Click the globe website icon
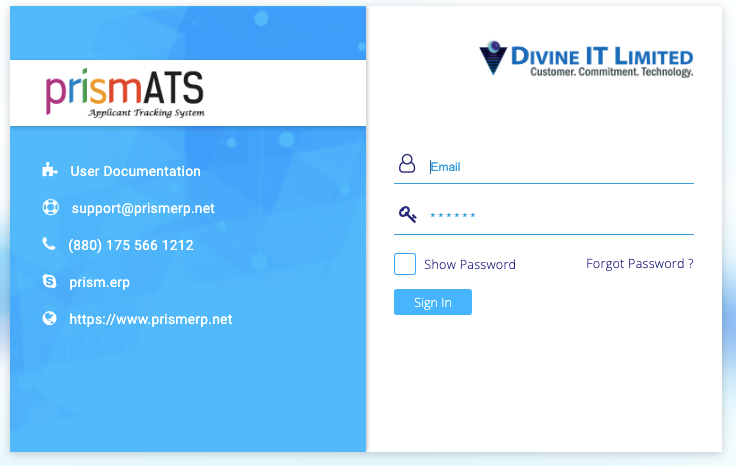 coord(49,318)
